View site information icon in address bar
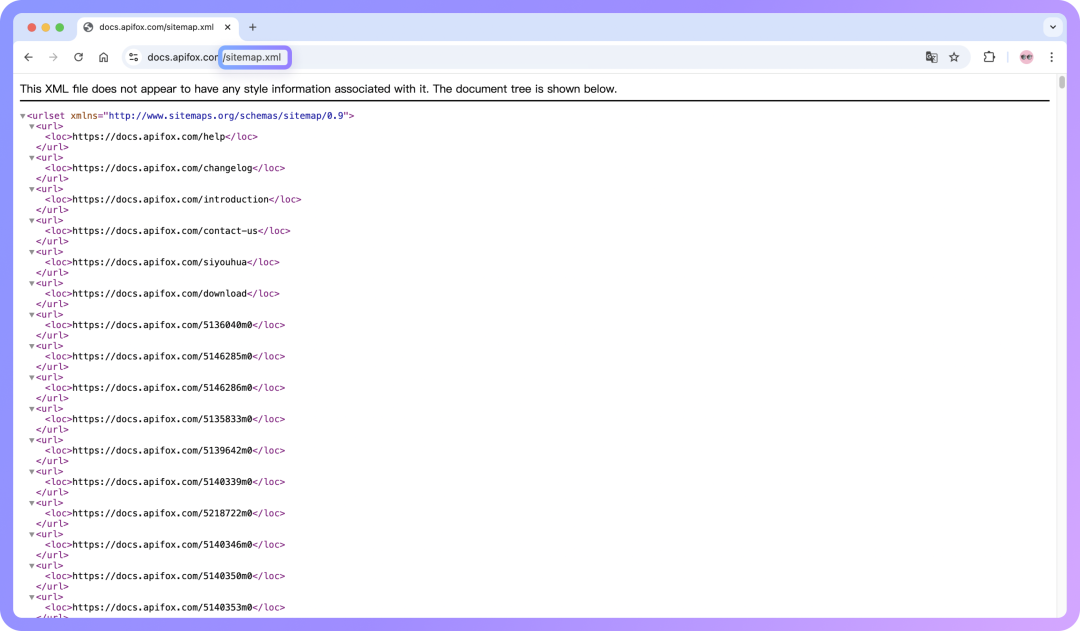 coord(134,57)
